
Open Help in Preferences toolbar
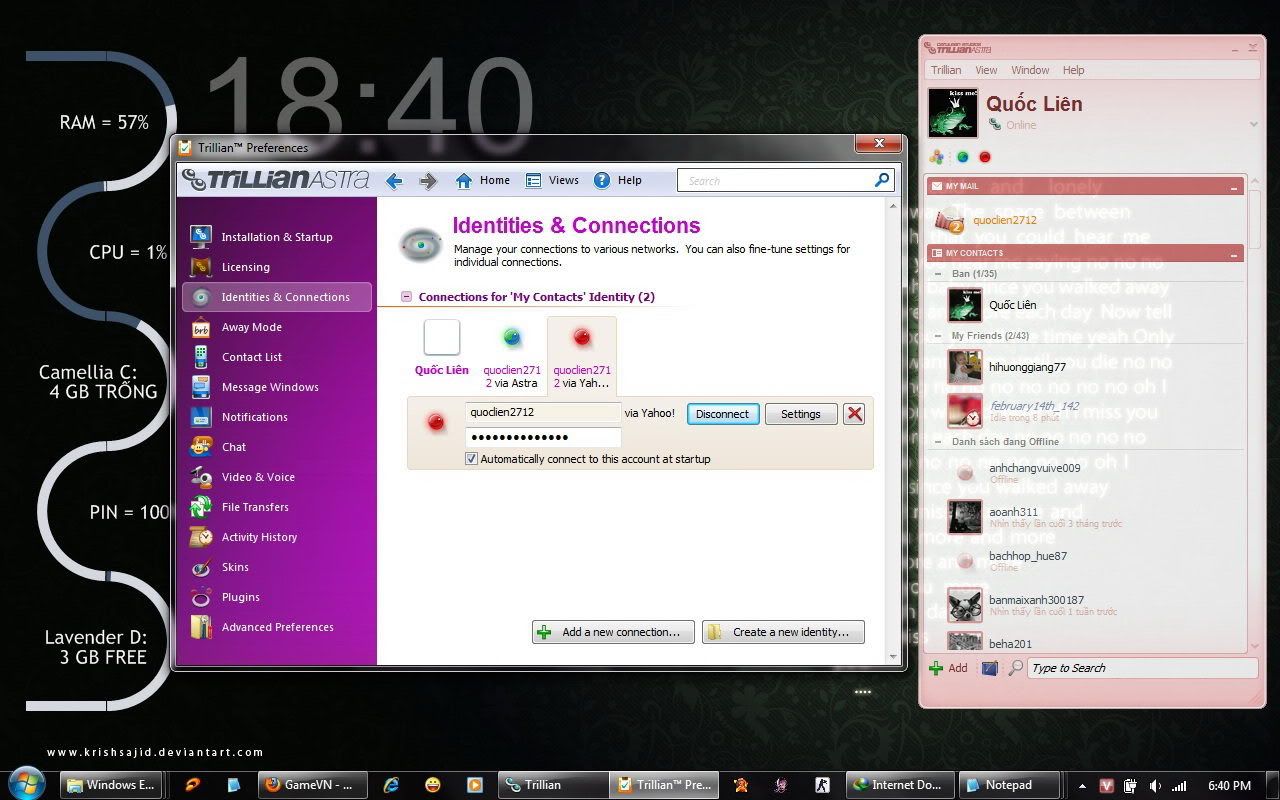click(x=618, y=181)
